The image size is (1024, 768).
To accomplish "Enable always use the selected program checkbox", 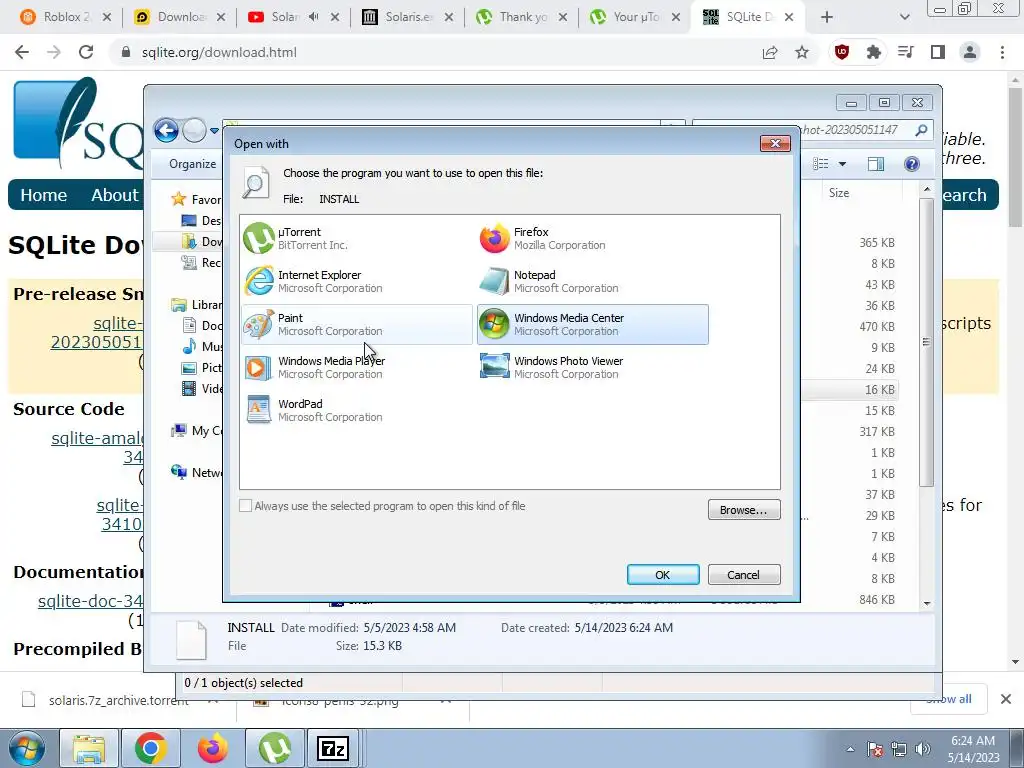I will [246, 506].
